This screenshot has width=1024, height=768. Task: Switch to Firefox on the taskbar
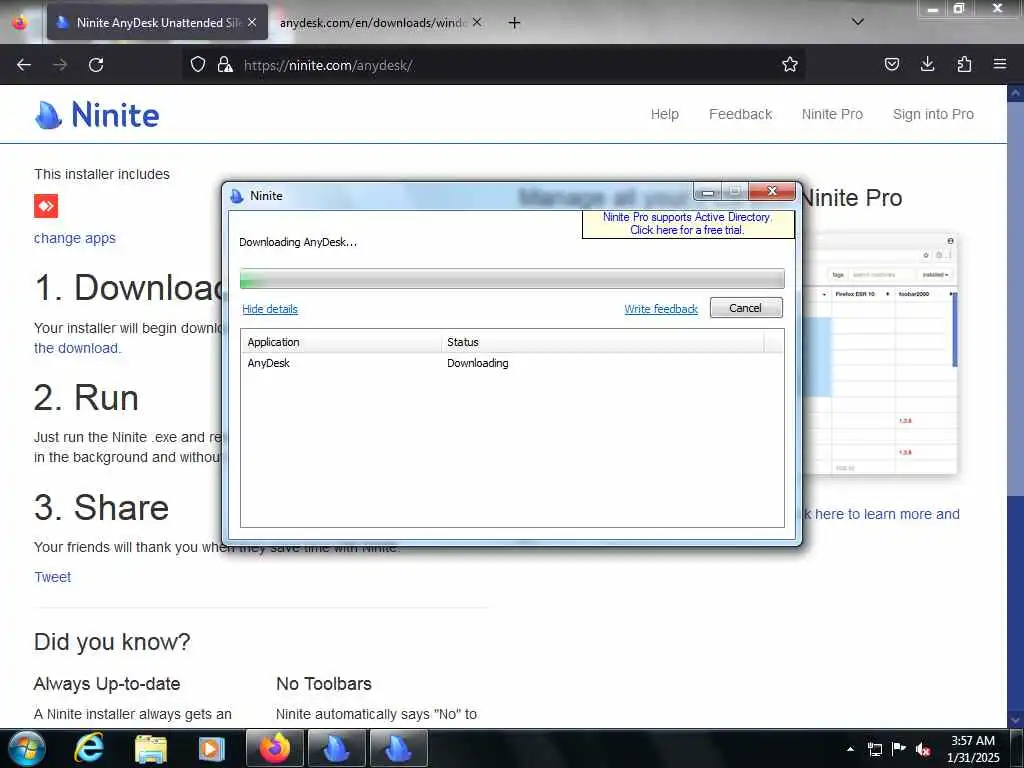coord(274,748)
